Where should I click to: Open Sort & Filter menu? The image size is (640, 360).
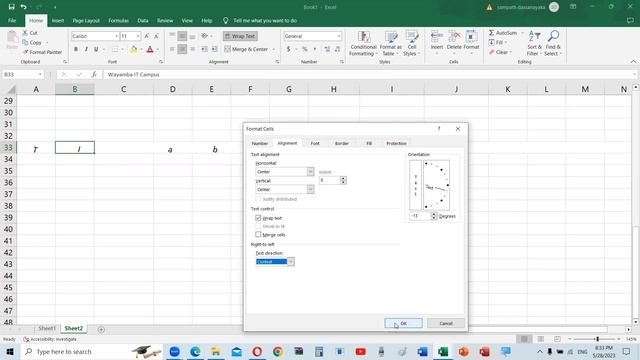click(x=534, y=43)
